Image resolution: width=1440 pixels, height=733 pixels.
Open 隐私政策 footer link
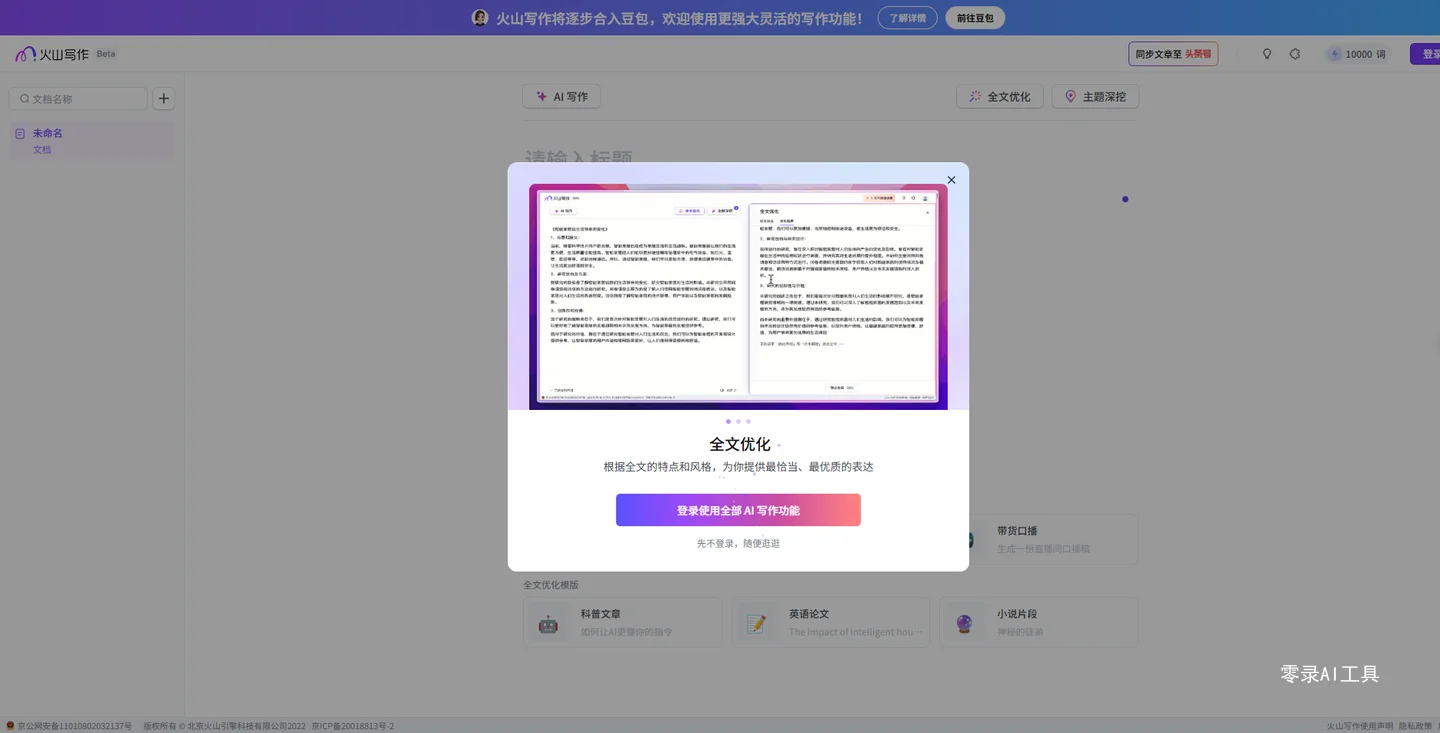click(x=1416, y=726)
